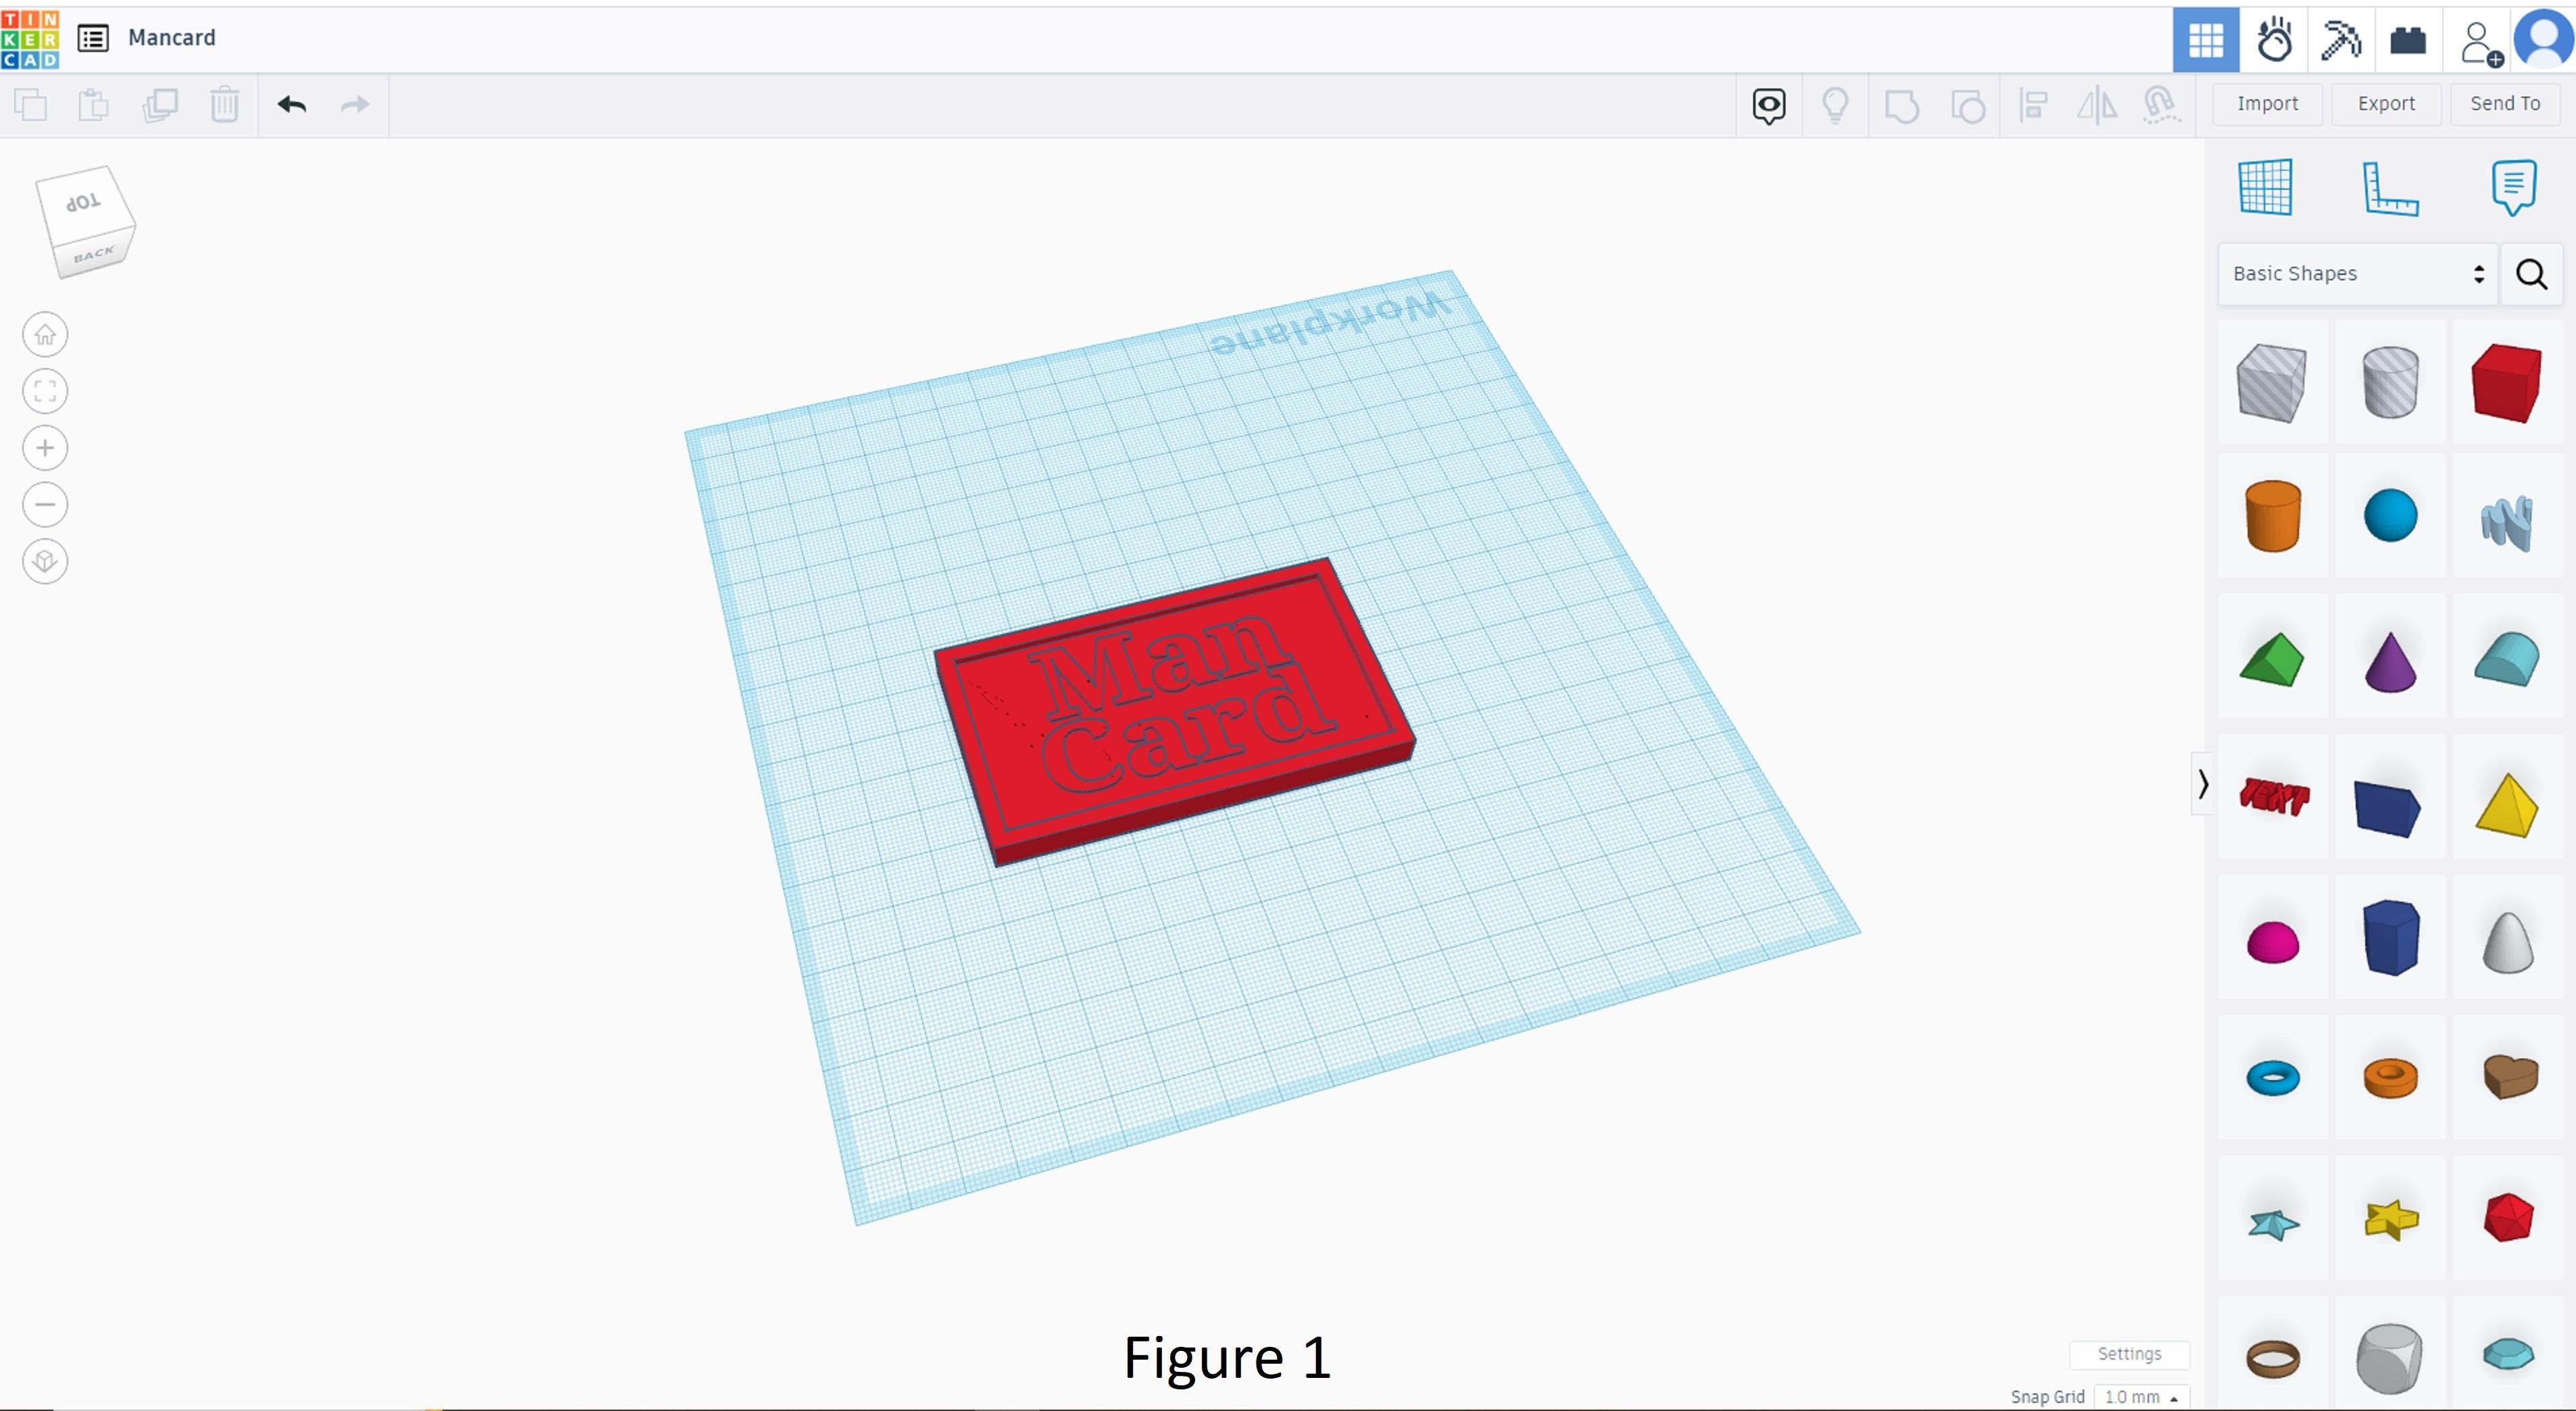Image resolution: width=2576 pixels, height=1411 pixels.
Task: Toggle perspective/orthographic view cube icon
Action: click(x=45, y=562)
